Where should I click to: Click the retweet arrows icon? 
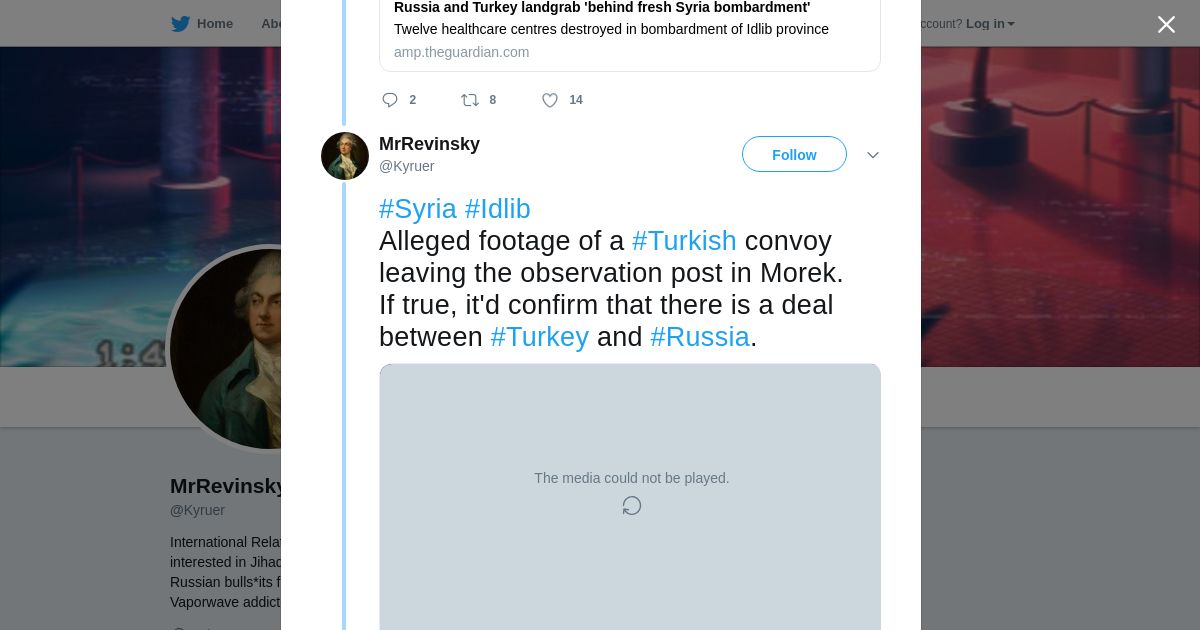coord(469,100)
